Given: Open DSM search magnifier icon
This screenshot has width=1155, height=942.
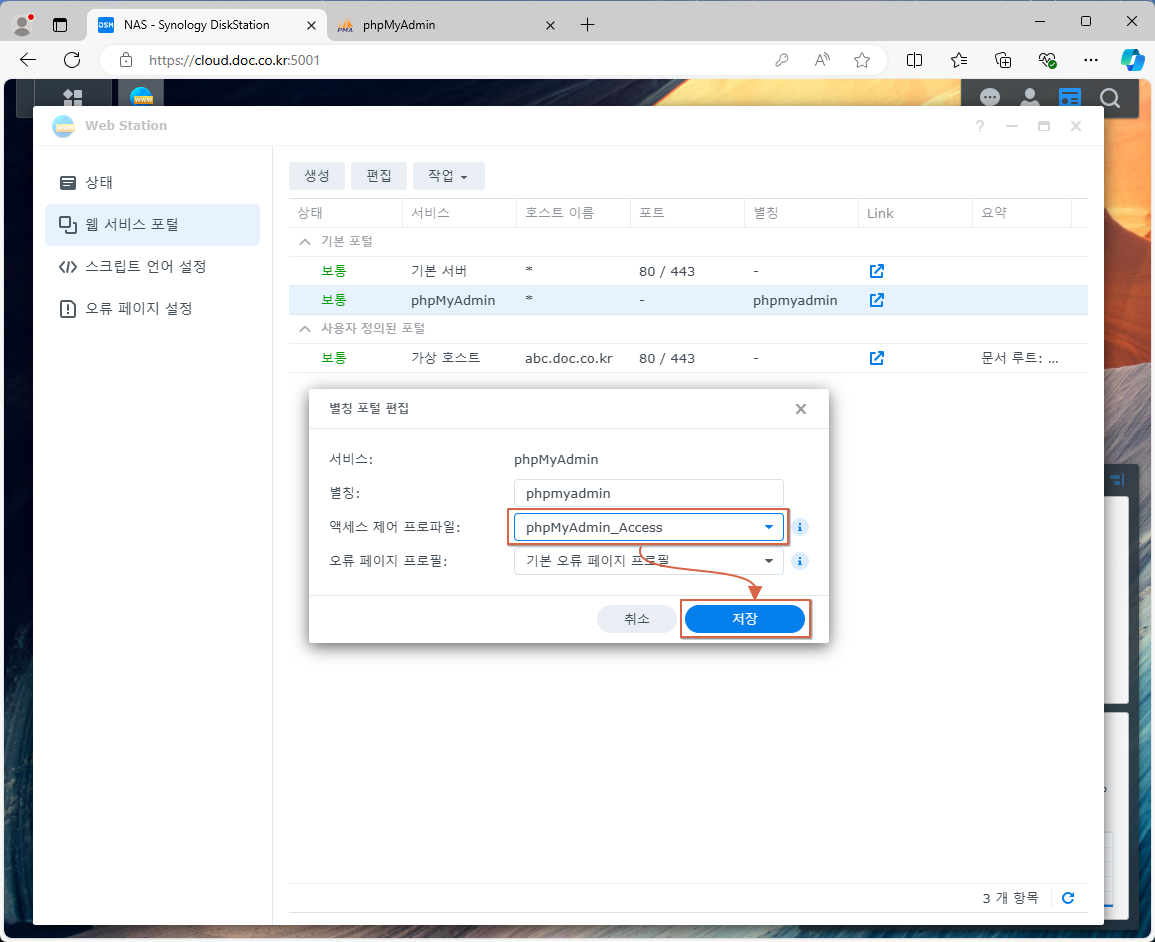Looking at the screenshot, I should 1109,97.
